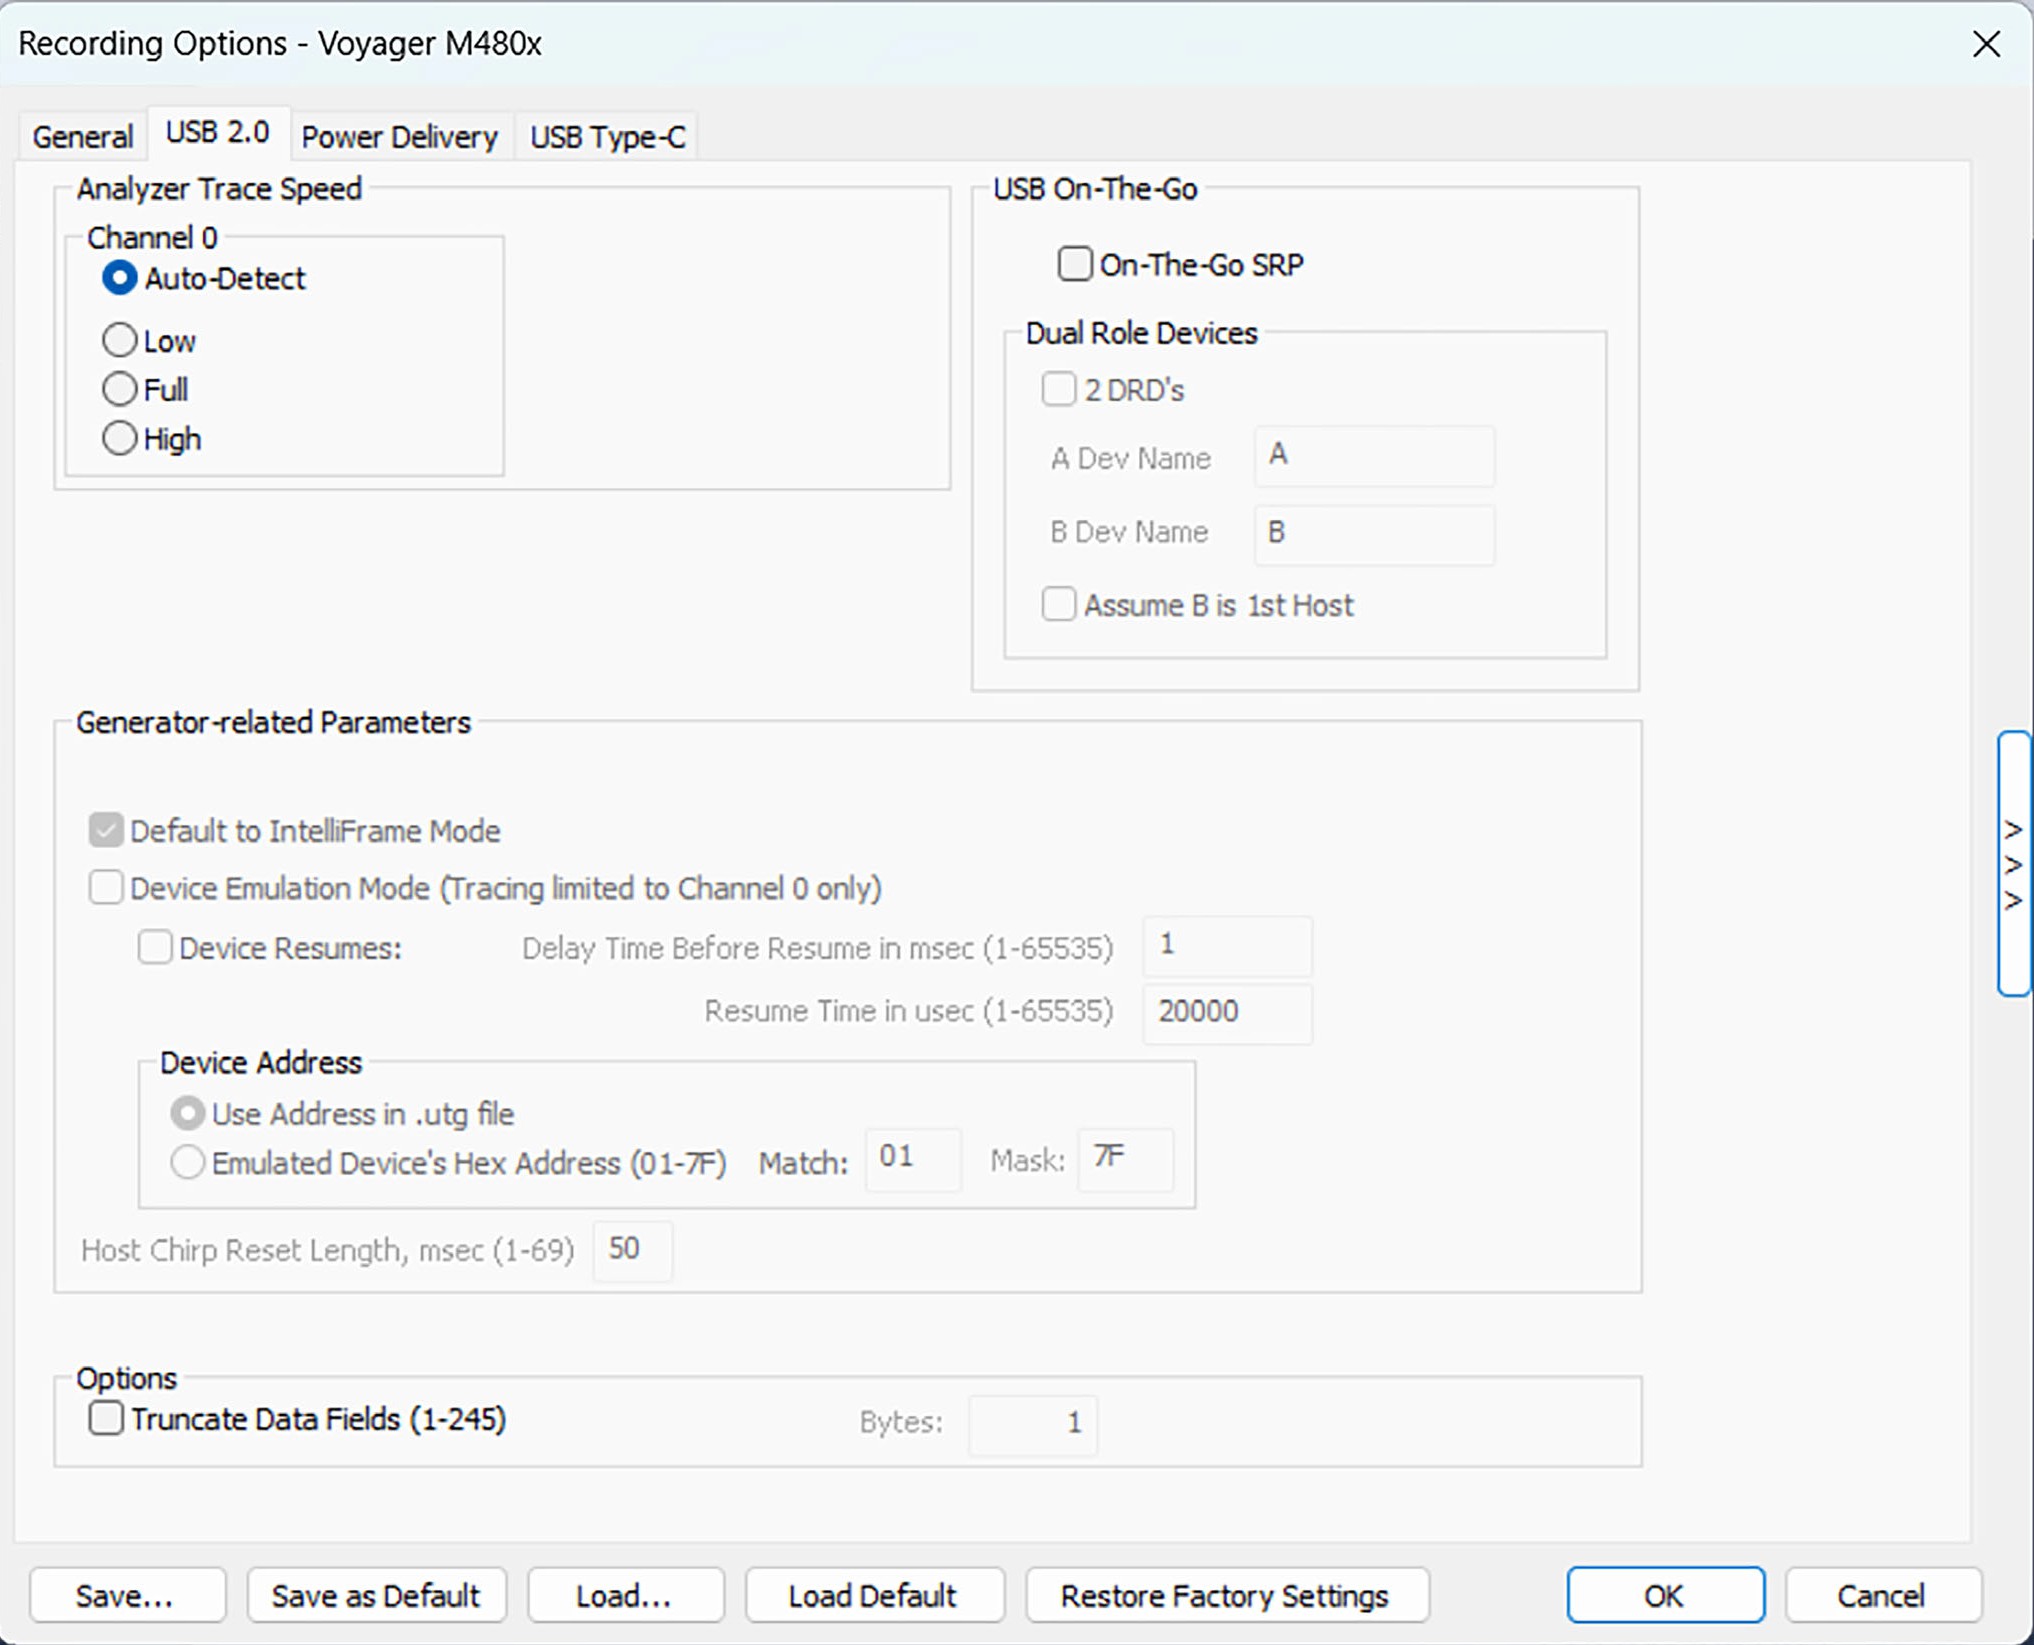The height and width of the screenshot is (1645, 2034).
Task: Click the Load... button
Action: (625, 1595)
